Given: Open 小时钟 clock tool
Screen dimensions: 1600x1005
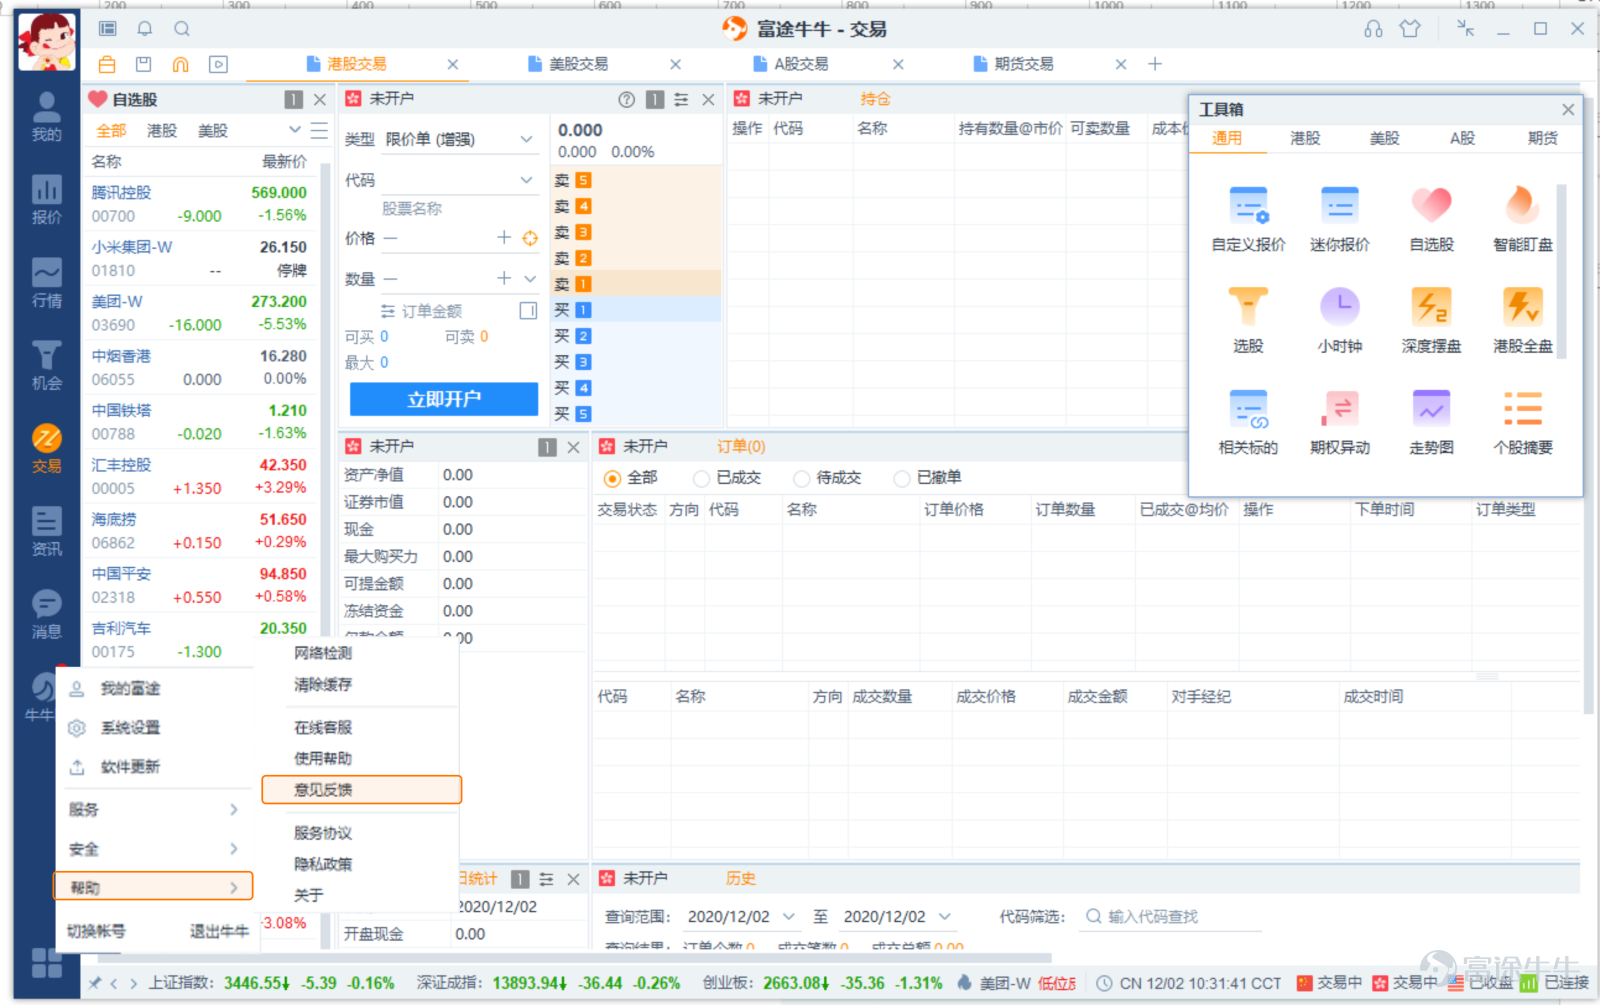Looking at the screenshot, I should [x=1339, y=320].
